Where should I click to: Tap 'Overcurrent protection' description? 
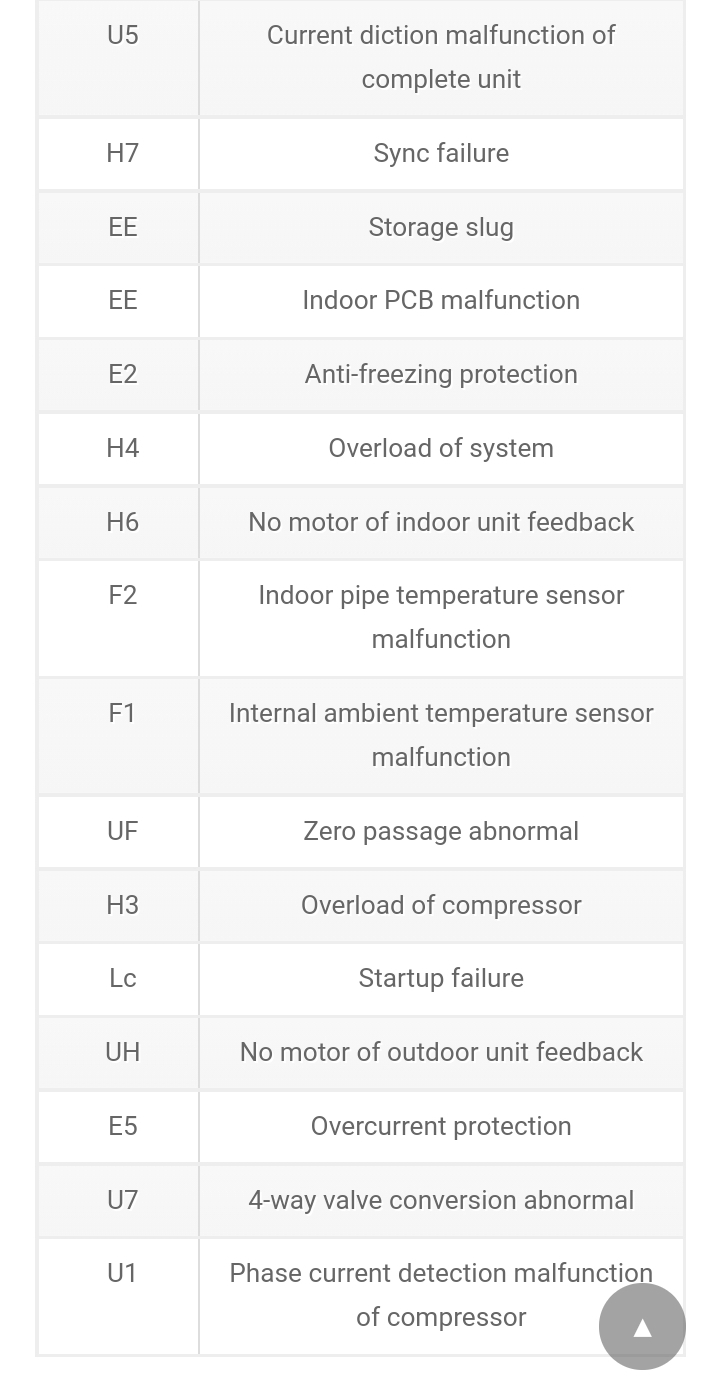point(441,1126)
